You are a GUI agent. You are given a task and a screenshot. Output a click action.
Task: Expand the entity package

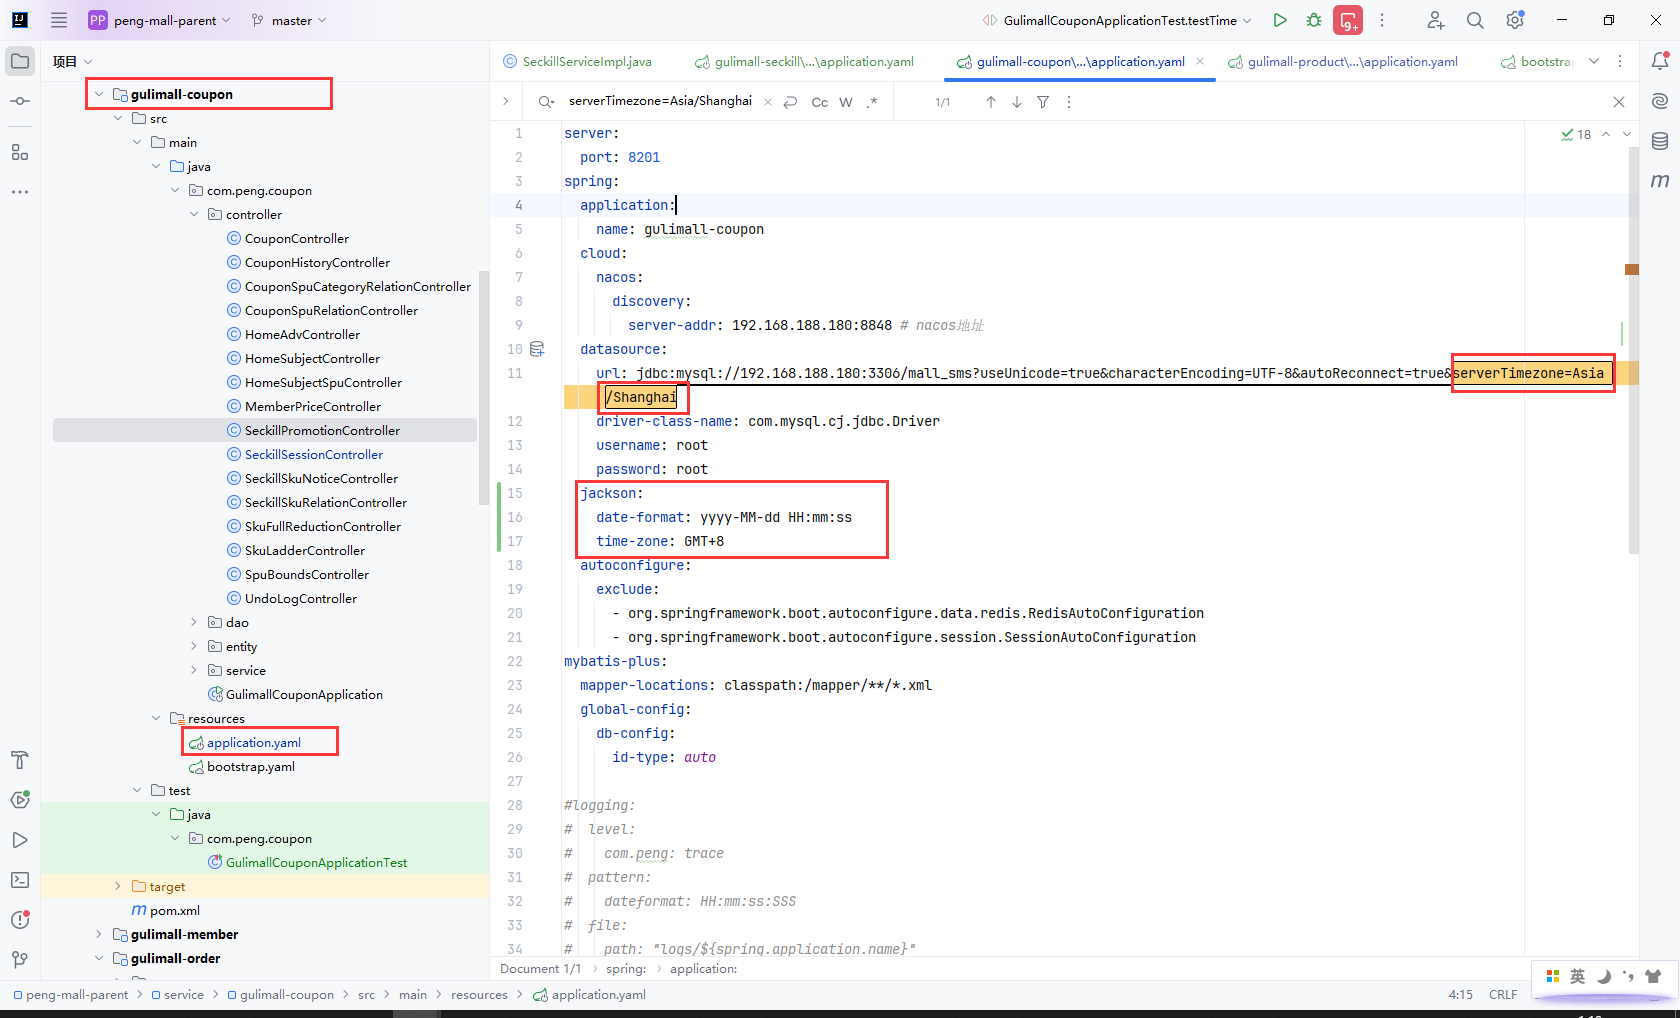pyautogui.click(x=194, y=646)
